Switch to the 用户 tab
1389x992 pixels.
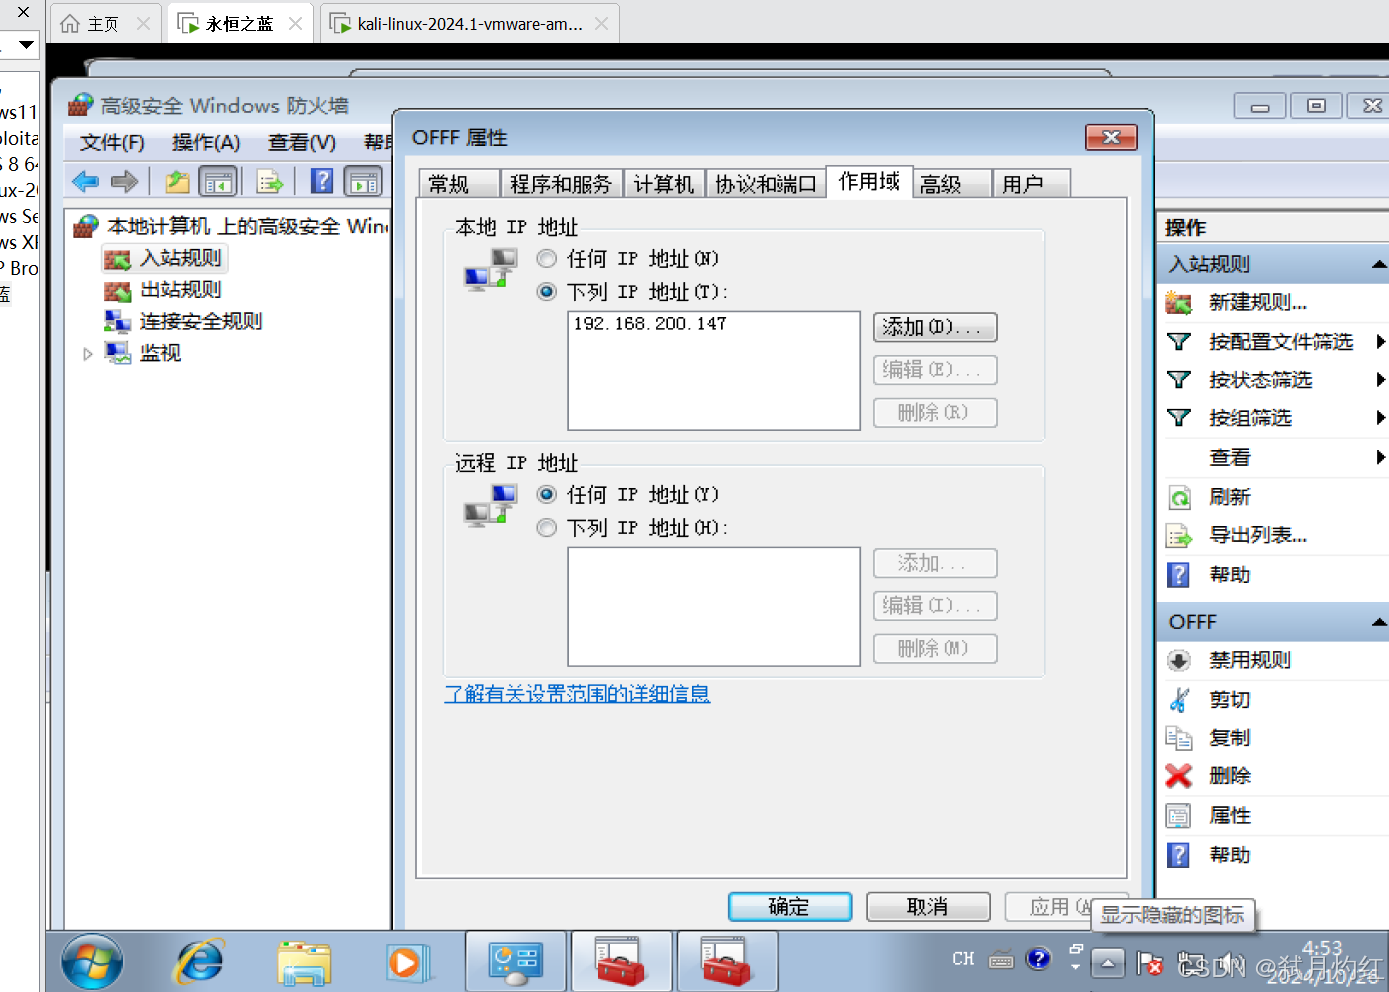(1031, 184)
